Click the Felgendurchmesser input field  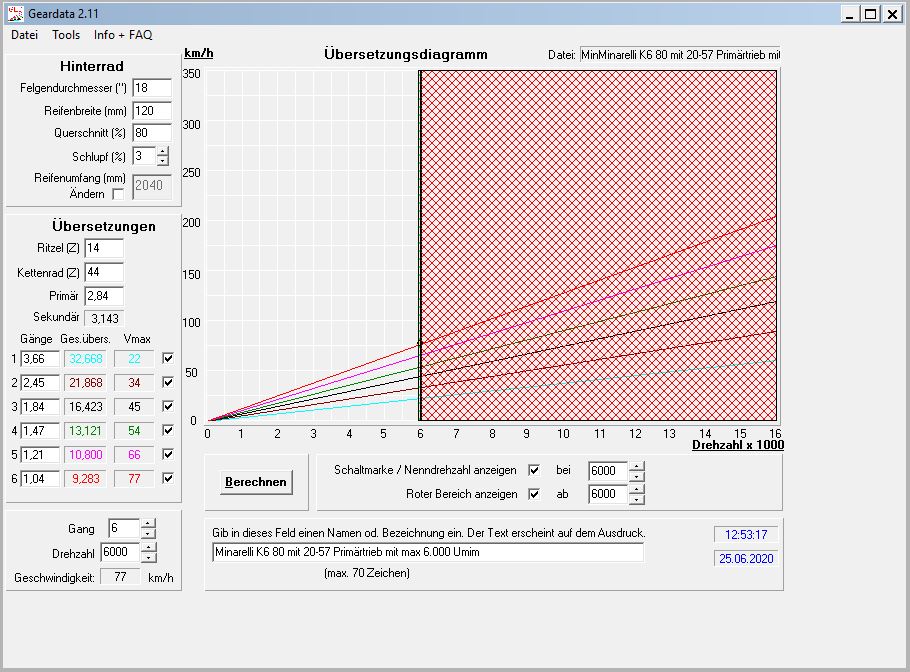[151, 88]
